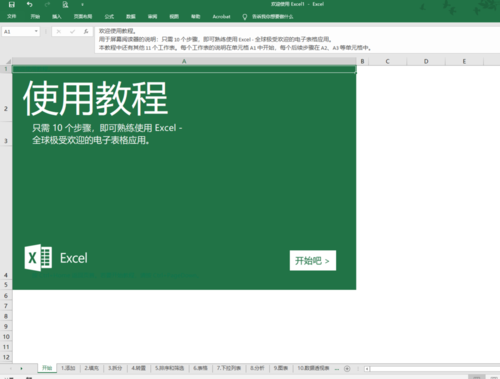The image size is (500, 379).
Task: Show more sheet tabs via the ellipsis
Action: click(337, 369)
